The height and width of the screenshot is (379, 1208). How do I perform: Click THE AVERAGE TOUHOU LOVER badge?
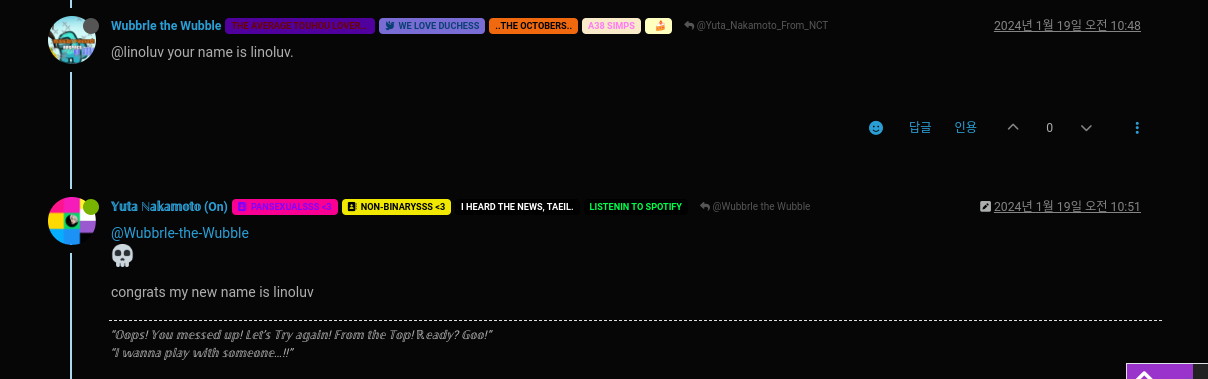300,26
